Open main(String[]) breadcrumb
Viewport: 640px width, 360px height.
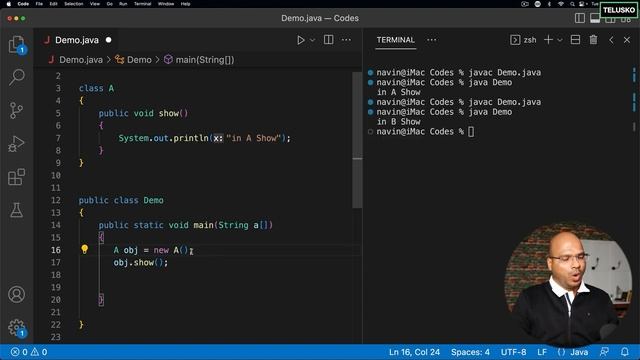pyautogui.click(x=199, y=60)
